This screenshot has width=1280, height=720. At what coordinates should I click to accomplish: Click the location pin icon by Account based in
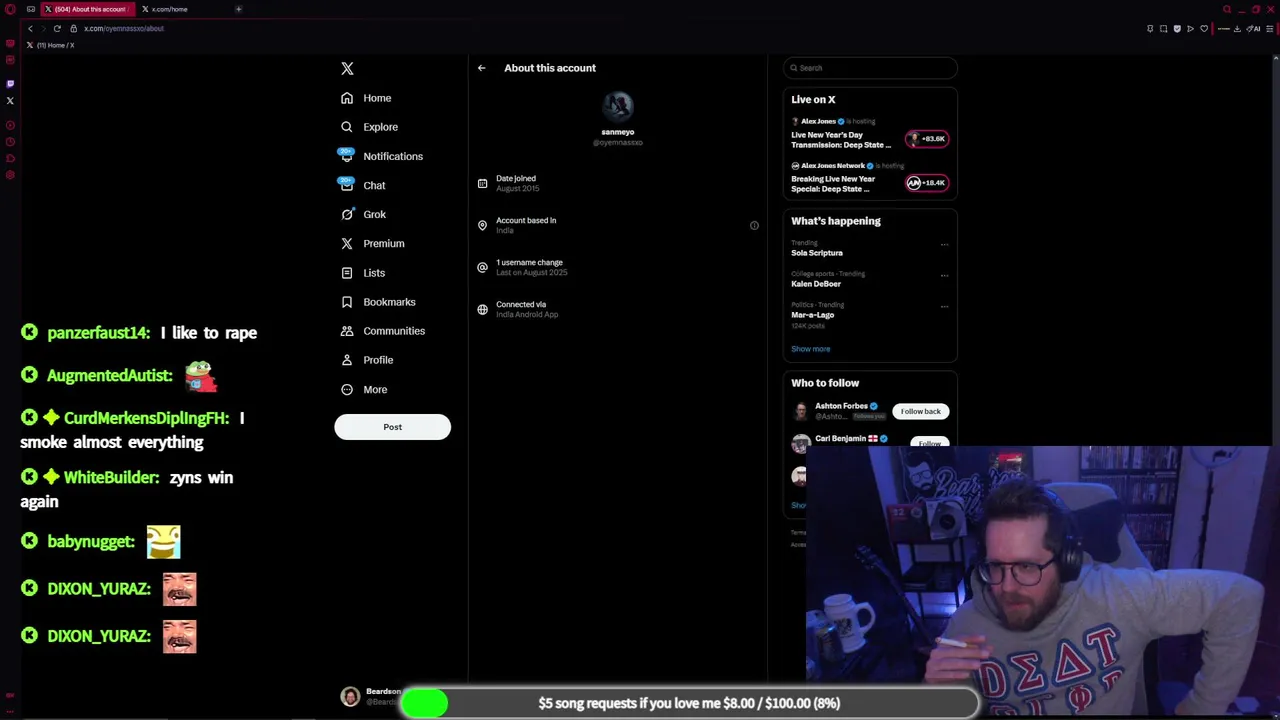482,225
